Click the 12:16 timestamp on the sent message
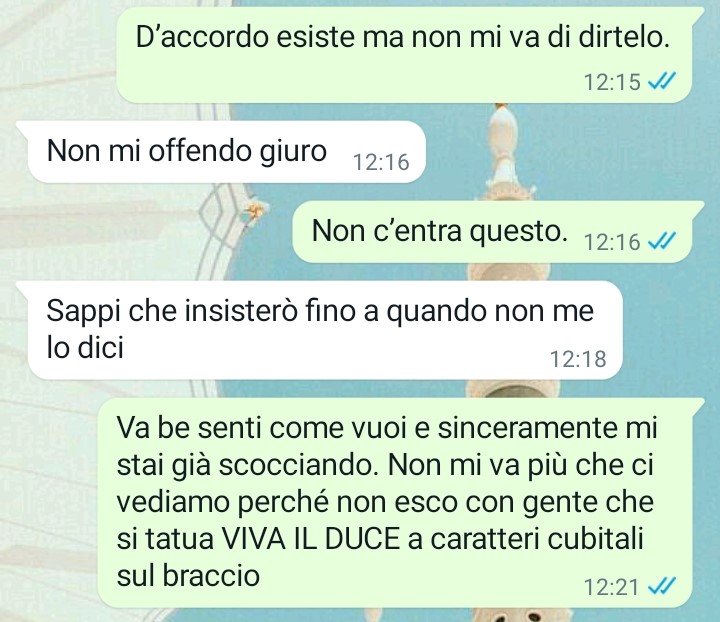This screenshot has width=720, height=622. coord(612,242)
